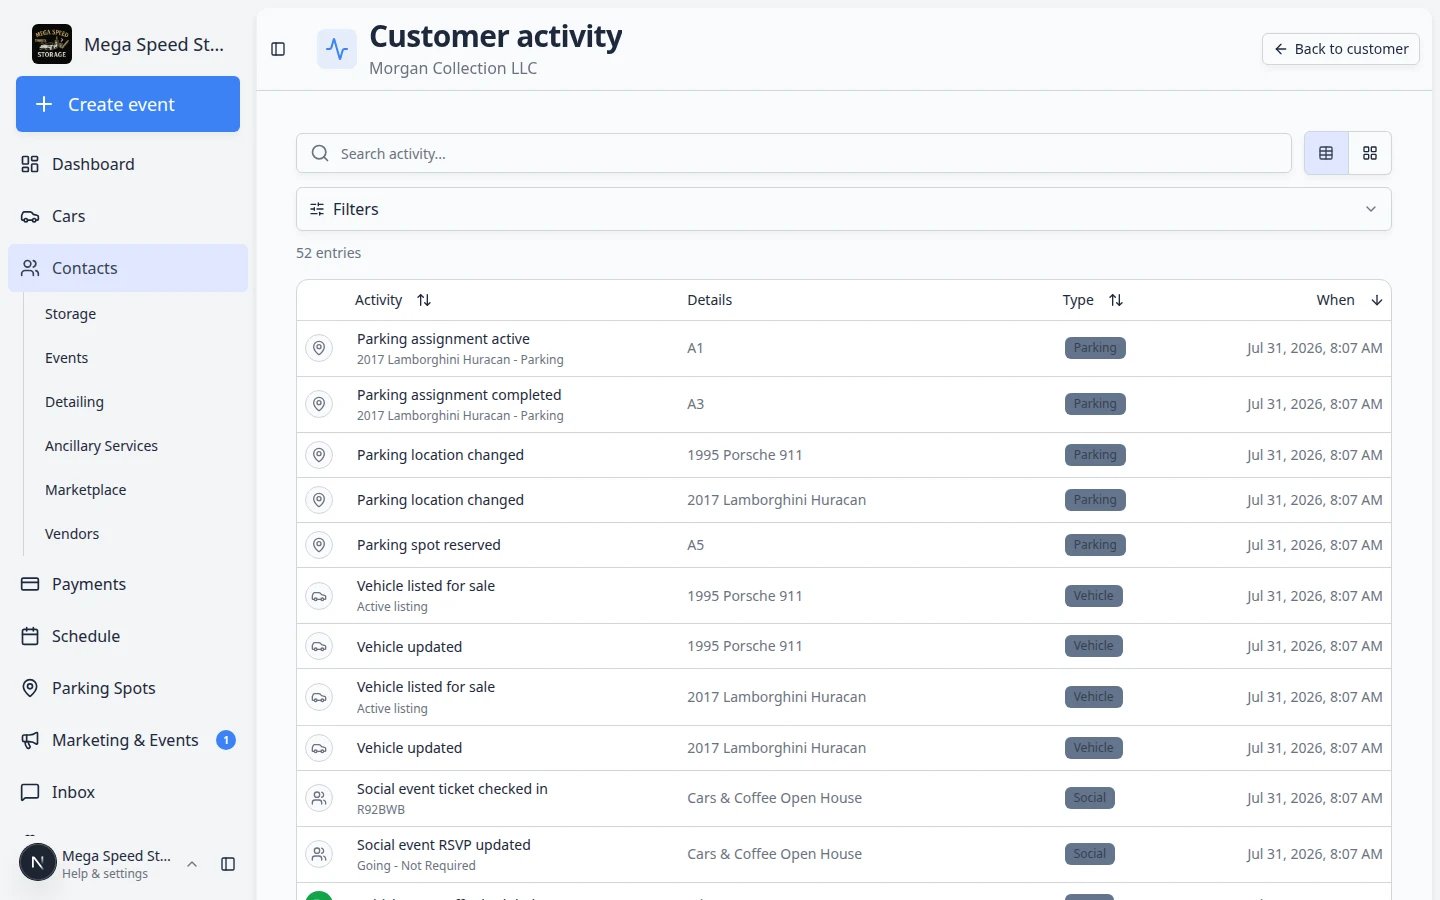The width and height of the screenshot is (1440, 900).
Task: Click the pin icon for Parking spot reserved
Action: click(319, 545)
